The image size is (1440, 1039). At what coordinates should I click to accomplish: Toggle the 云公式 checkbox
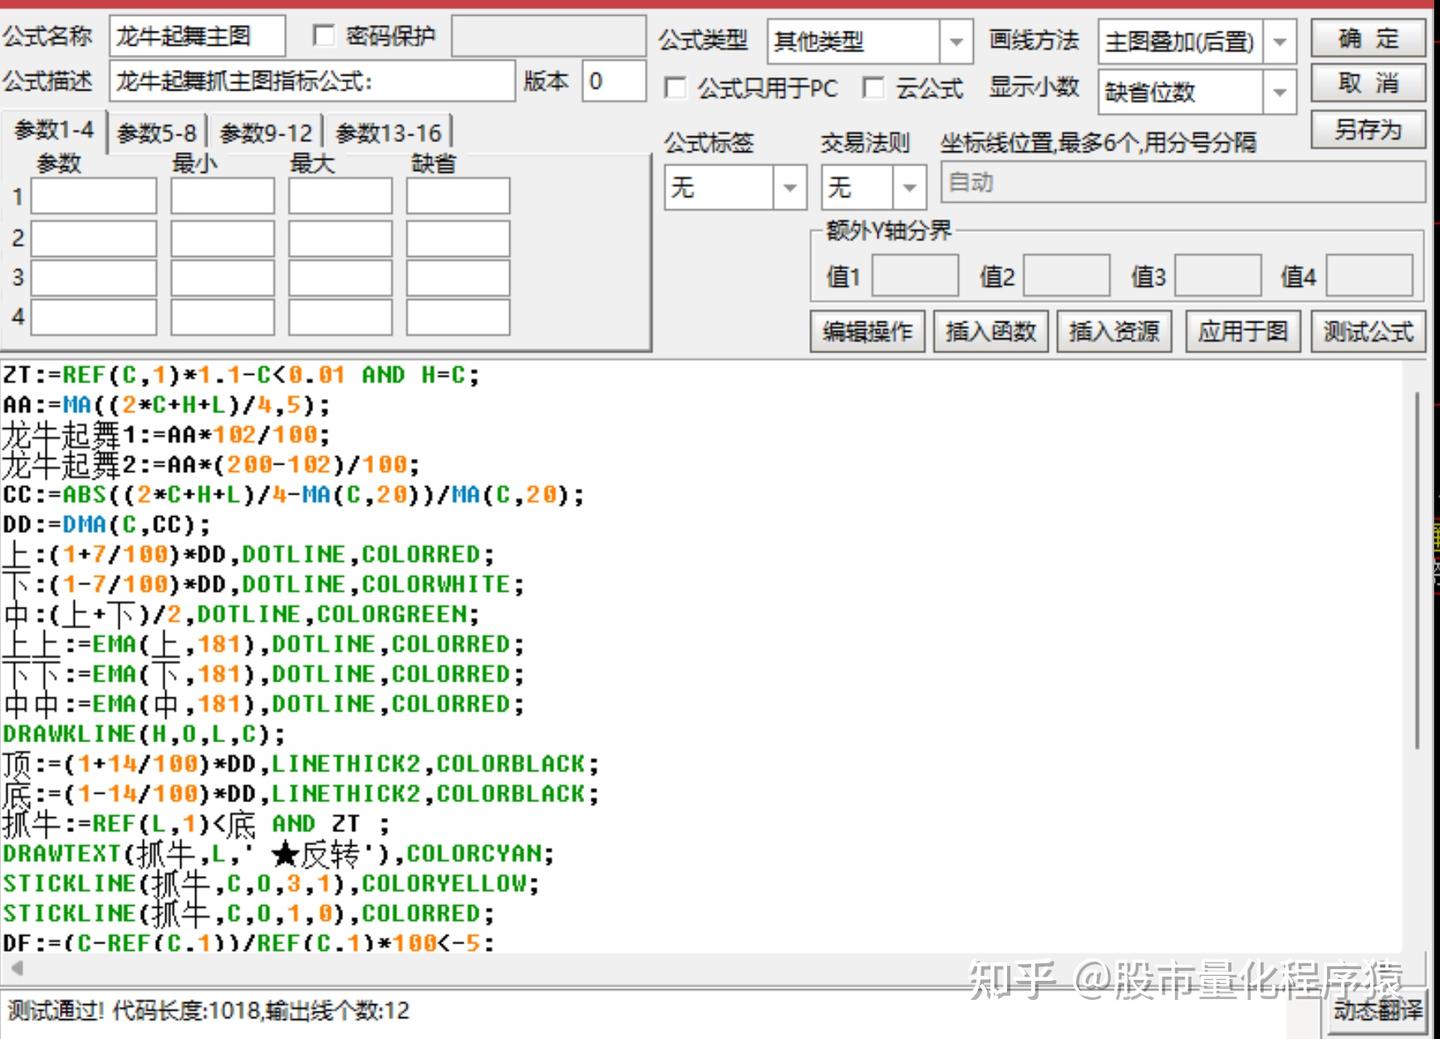[873, 88]
